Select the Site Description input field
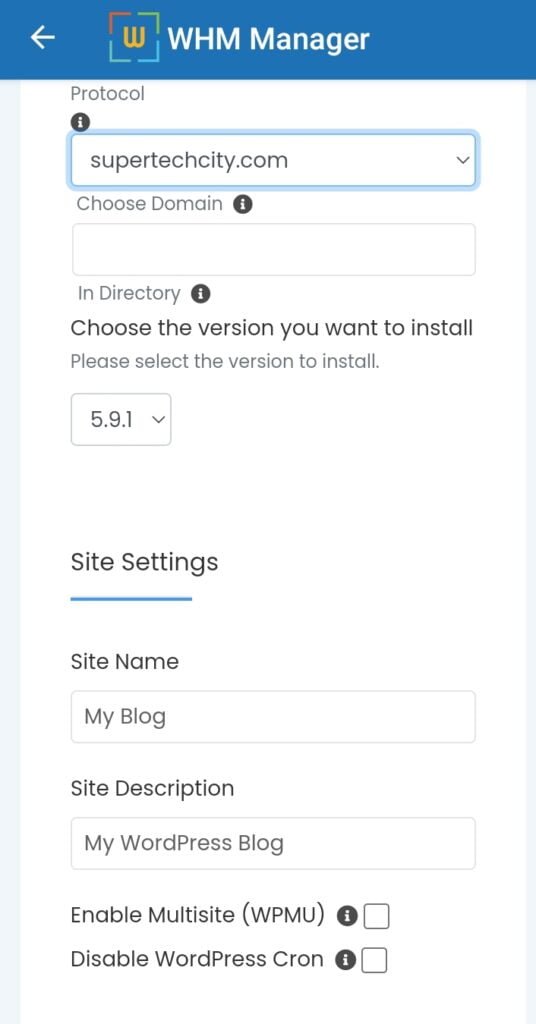 point(273,843)
